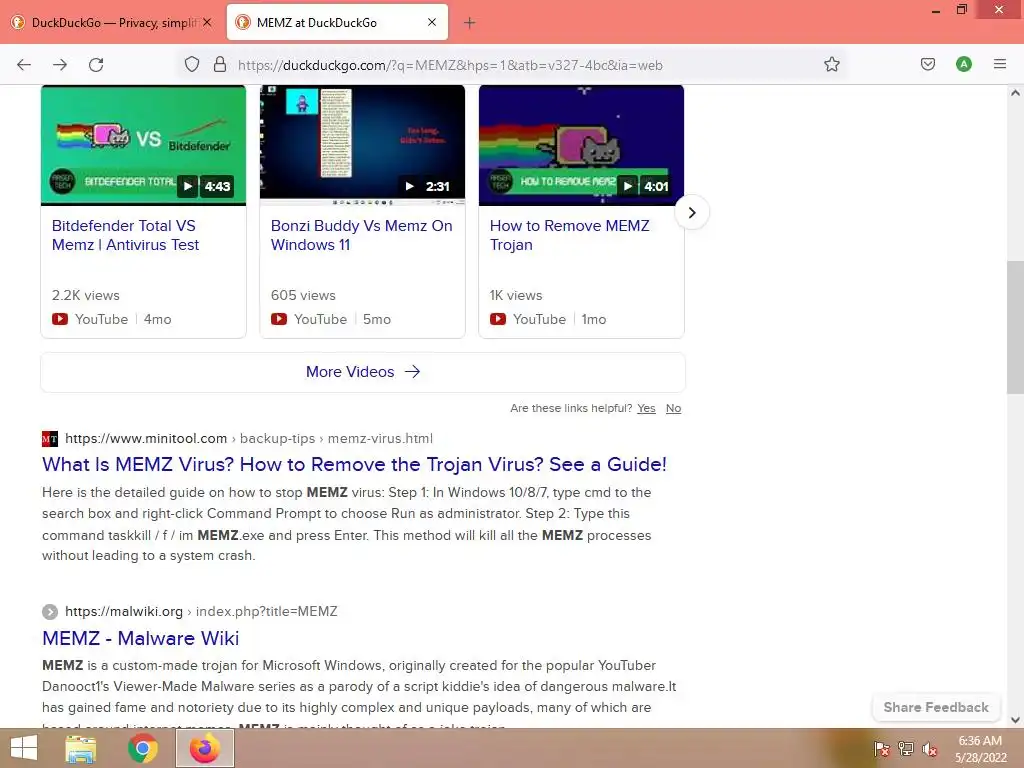
Task: Click the More Videos button
Action: coord(363,372)
